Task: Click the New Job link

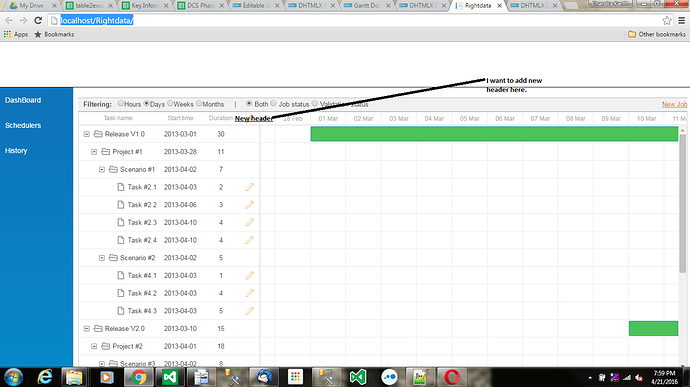Action: (674, 104)
